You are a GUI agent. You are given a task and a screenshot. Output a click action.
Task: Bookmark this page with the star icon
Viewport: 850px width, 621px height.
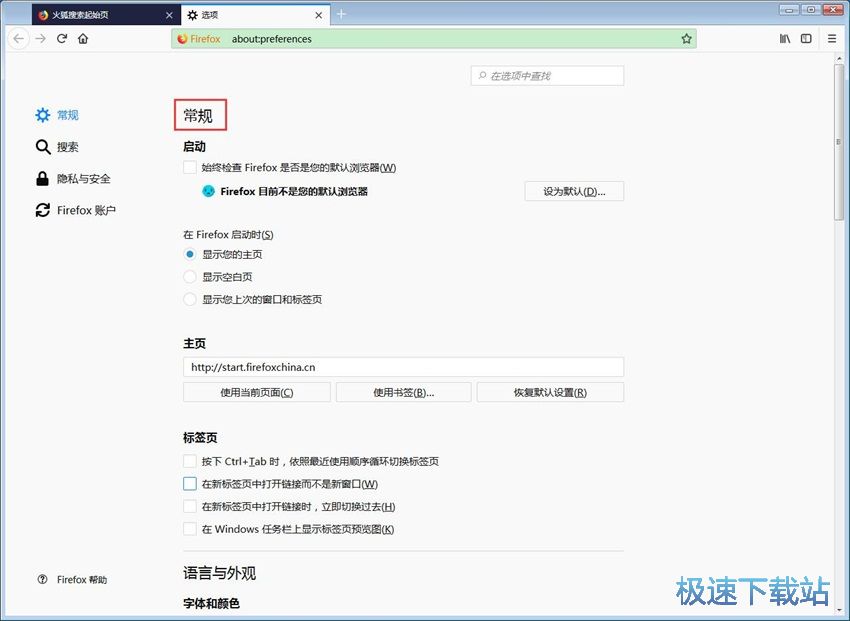point(686,38)
